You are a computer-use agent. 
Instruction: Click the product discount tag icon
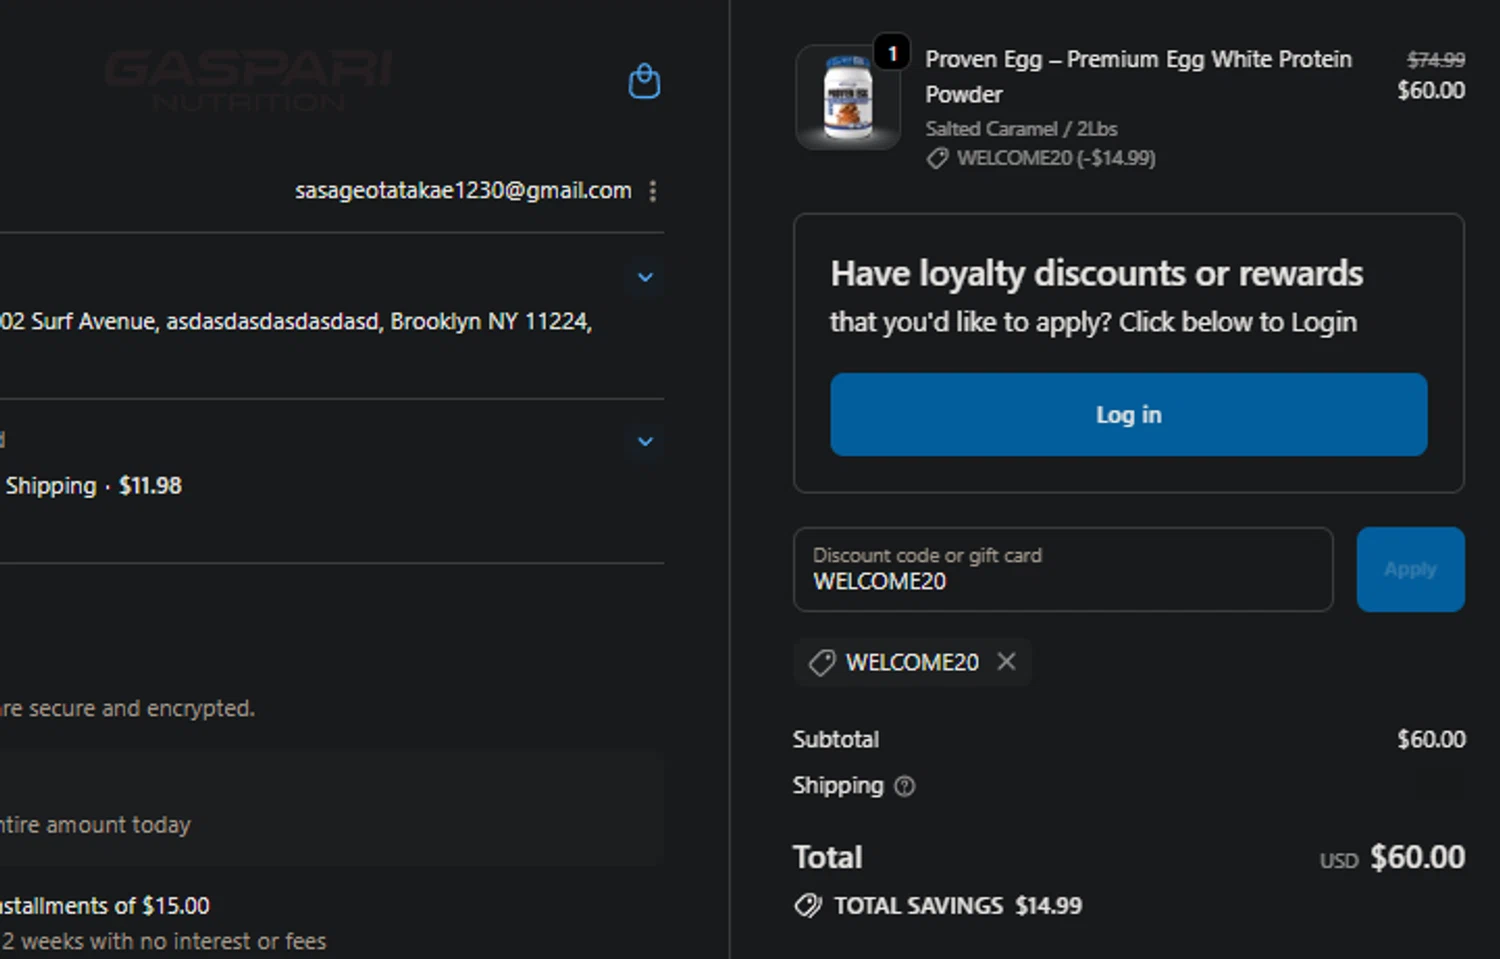coord(937,158)
